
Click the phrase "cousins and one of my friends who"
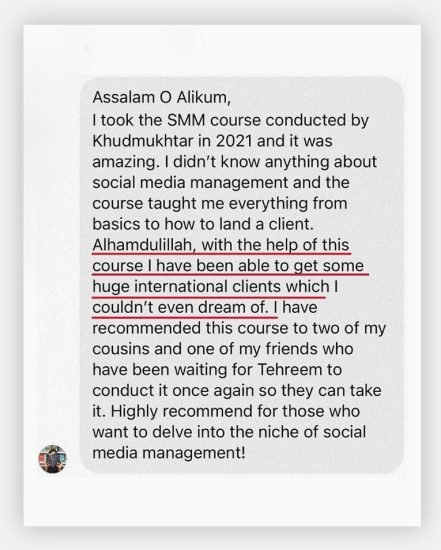(x=223, y=349)
